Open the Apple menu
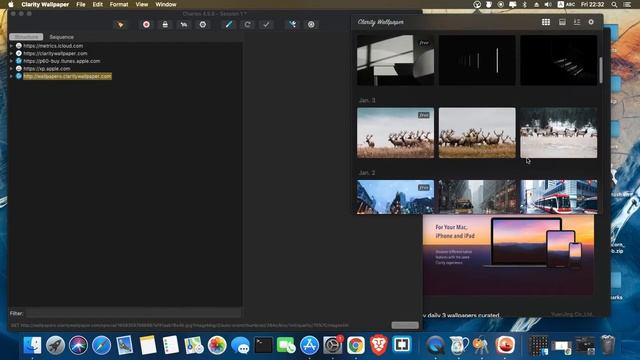This screenshot has height=360, width=640. [11, 4]
